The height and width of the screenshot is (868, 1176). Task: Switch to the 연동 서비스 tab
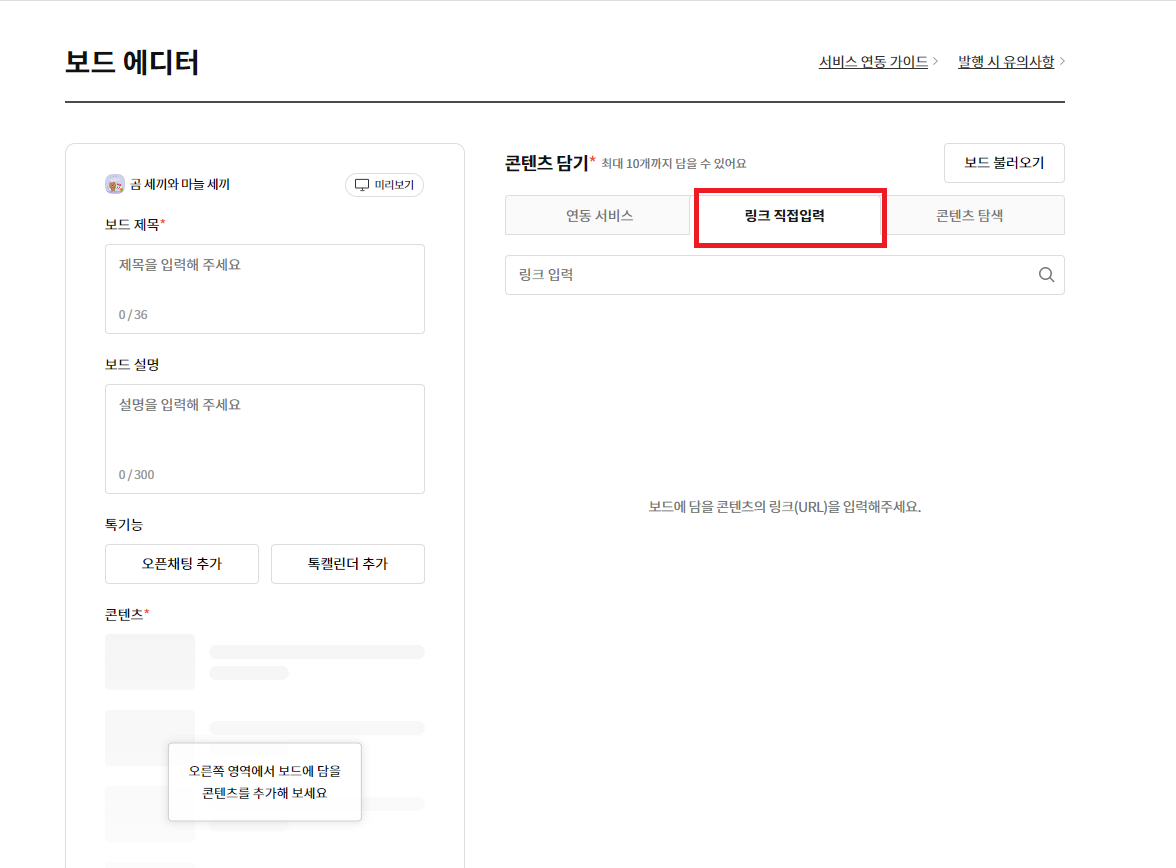[598, 215]
